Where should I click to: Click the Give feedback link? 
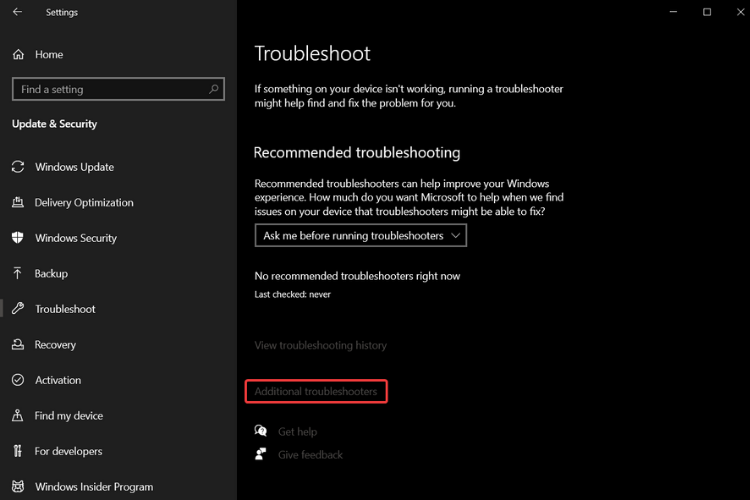point(310,455)
